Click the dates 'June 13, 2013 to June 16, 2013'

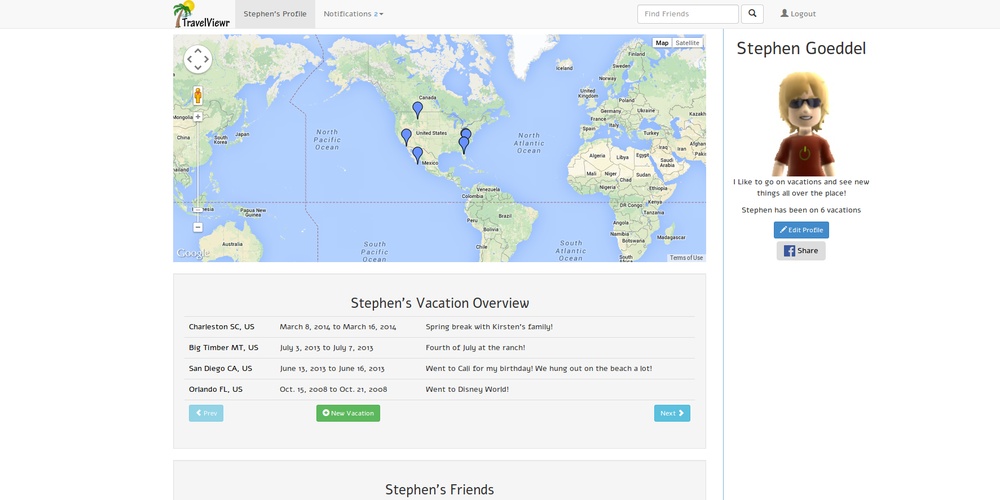tap(332, 369)
